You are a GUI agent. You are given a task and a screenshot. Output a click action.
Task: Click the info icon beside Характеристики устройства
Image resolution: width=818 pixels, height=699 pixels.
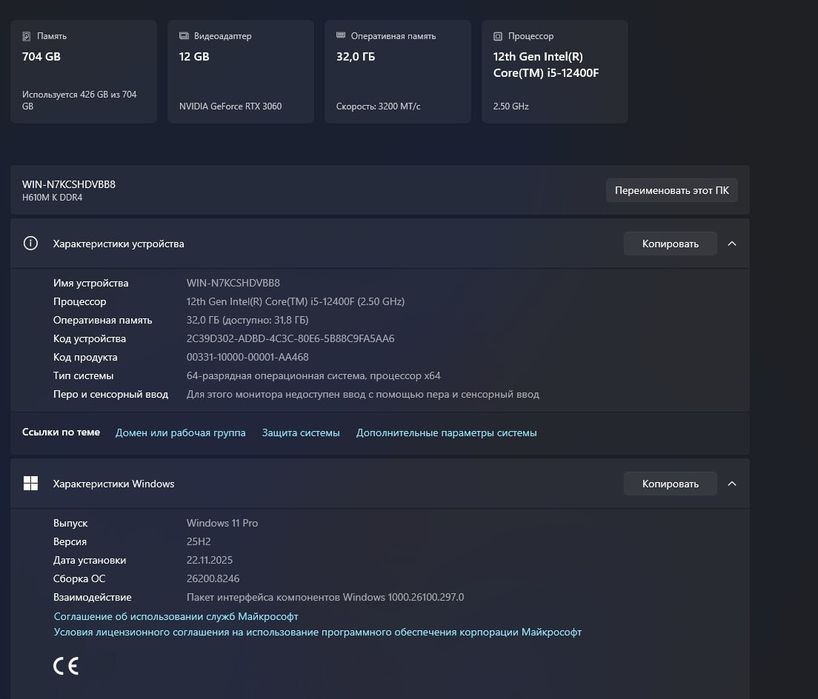pyautogui.click(x=30, y=243)
